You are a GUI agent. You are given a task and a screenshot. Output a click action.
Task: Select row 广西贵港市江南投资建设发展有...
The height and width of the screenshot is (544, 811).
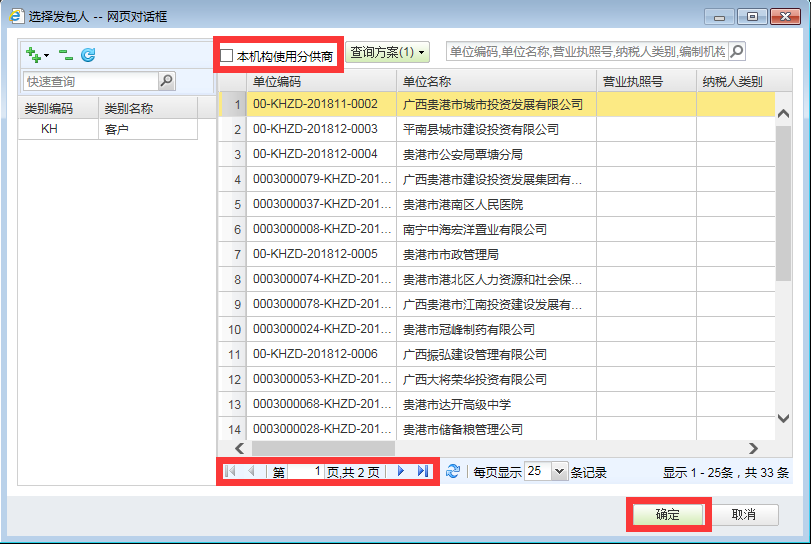coord(497,304)
